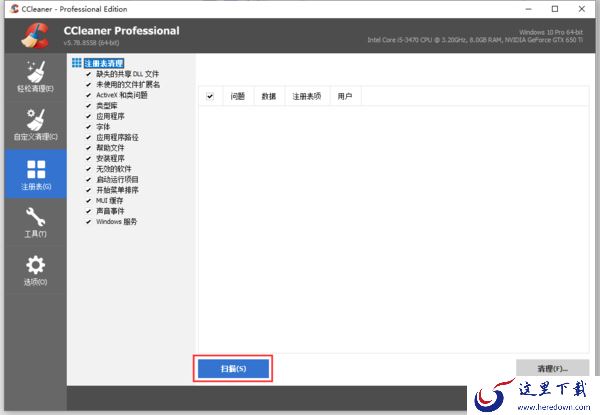600x415 pixels.
Task: Minimize the CCleaner window
Action: pyautogui.click(x=529, y=9)
